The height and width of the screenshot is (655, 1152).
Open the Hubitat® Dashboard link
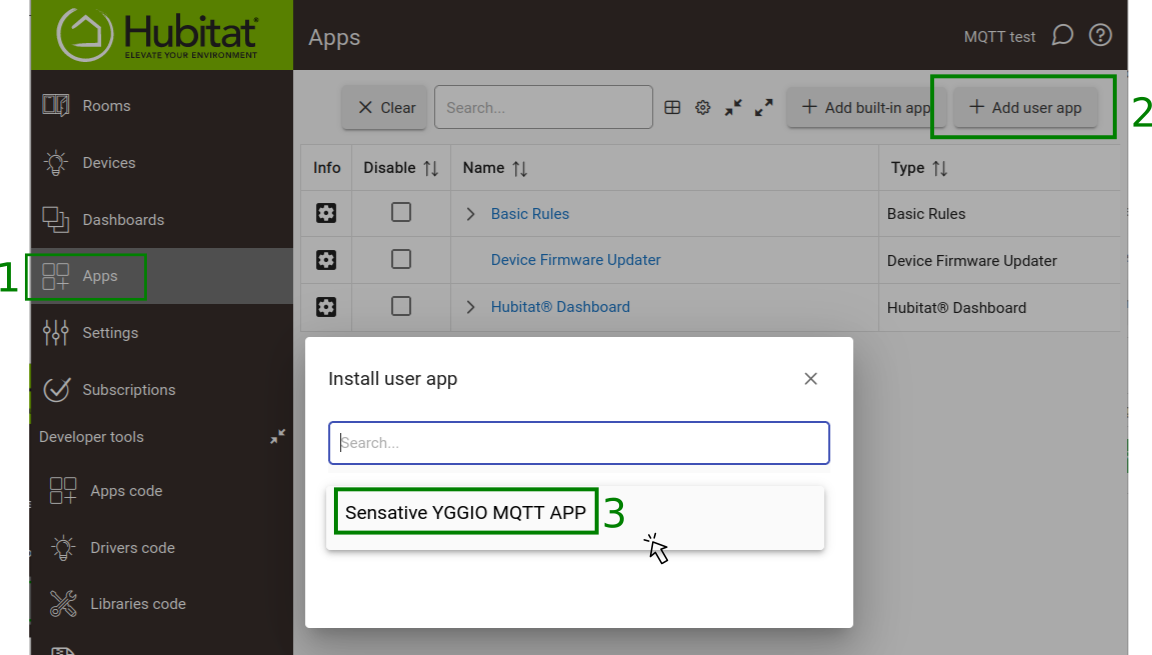click(560, 307)
